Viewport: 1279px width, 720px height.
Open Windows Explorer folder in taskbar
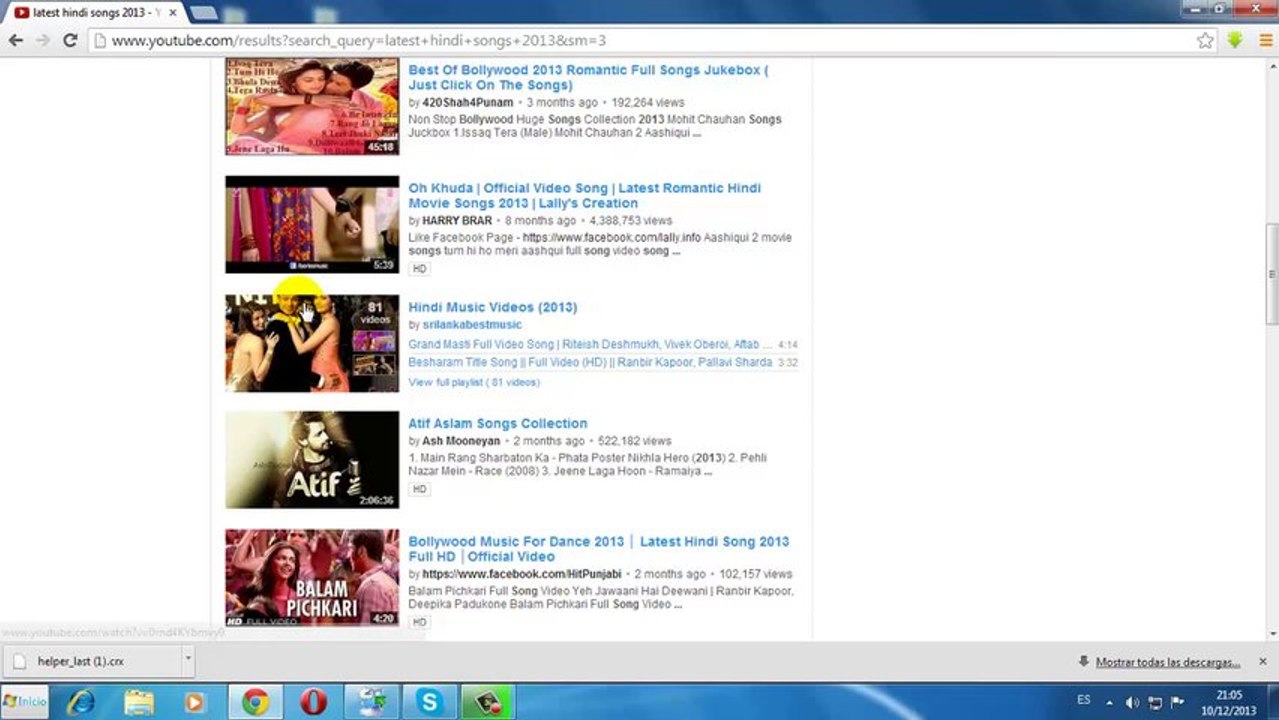pos(139,702)
